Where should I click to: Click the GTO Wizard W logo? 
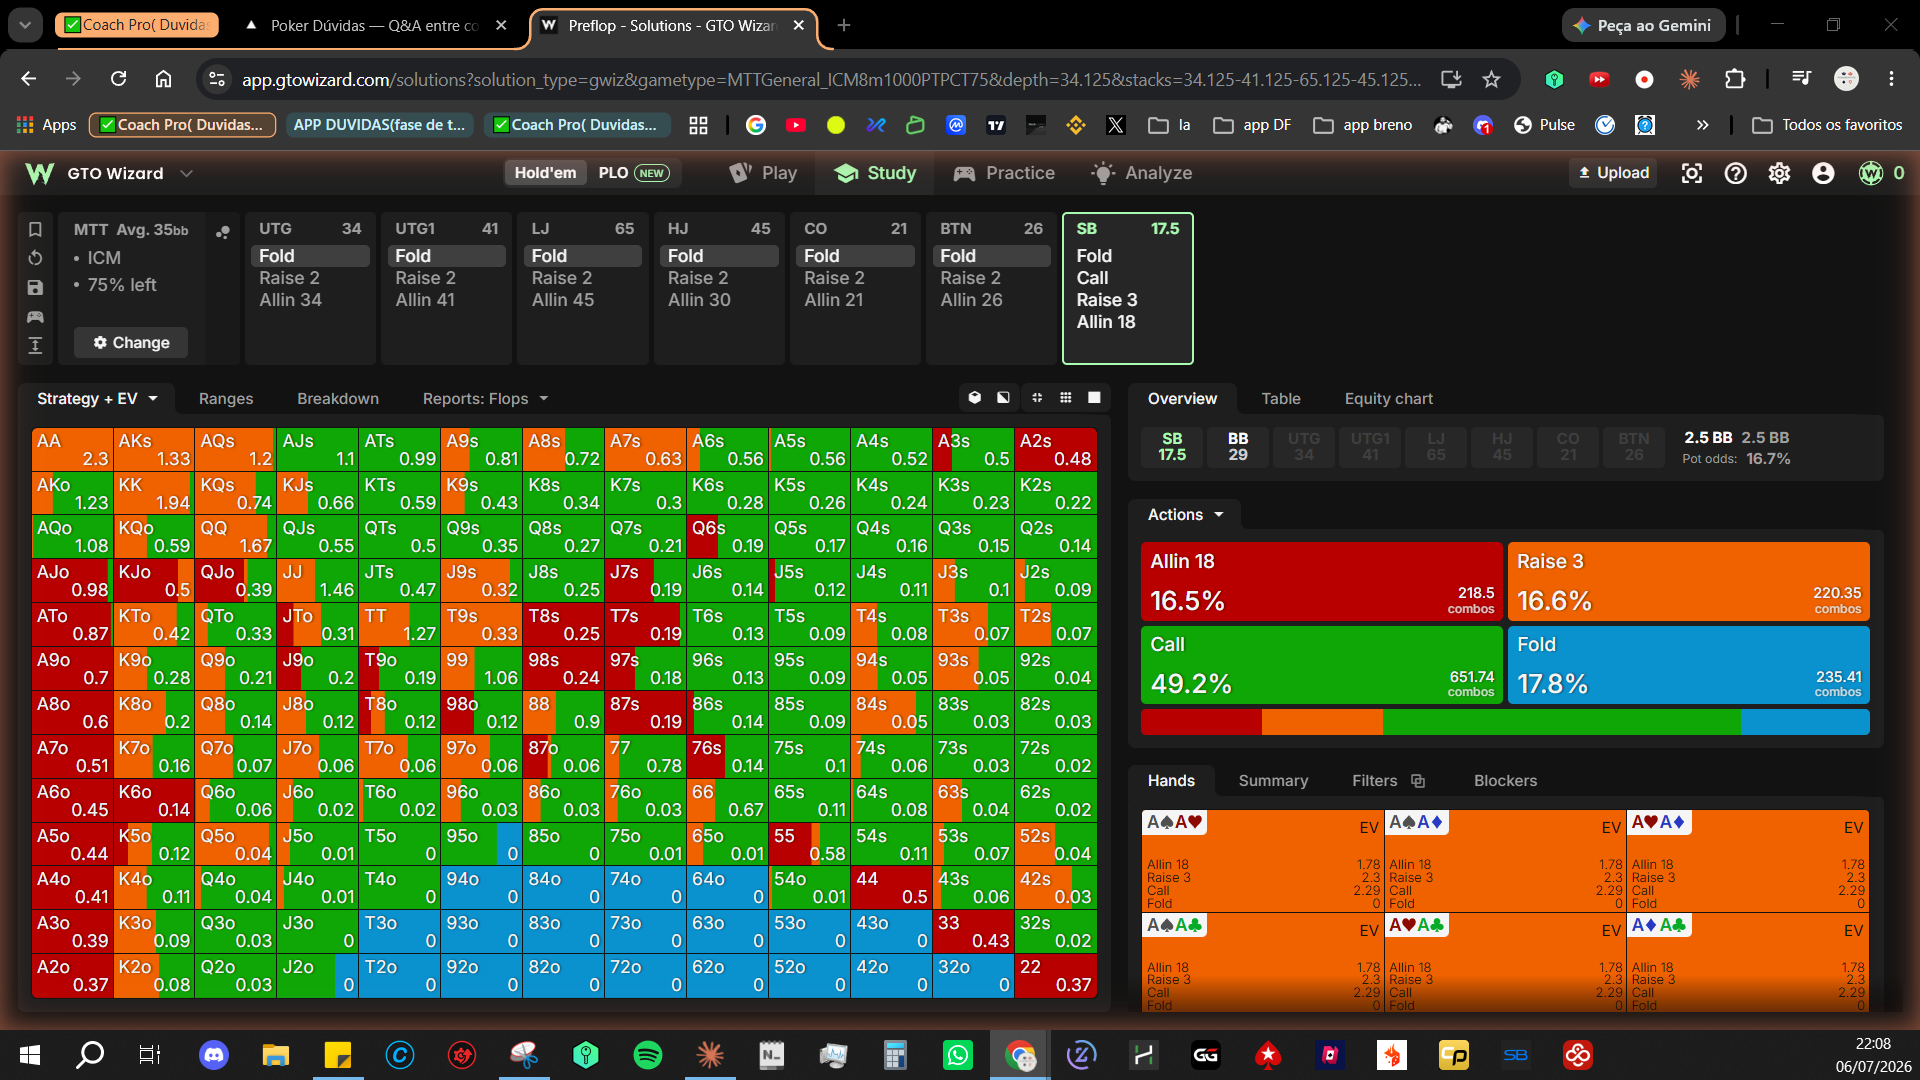point(40,173)
